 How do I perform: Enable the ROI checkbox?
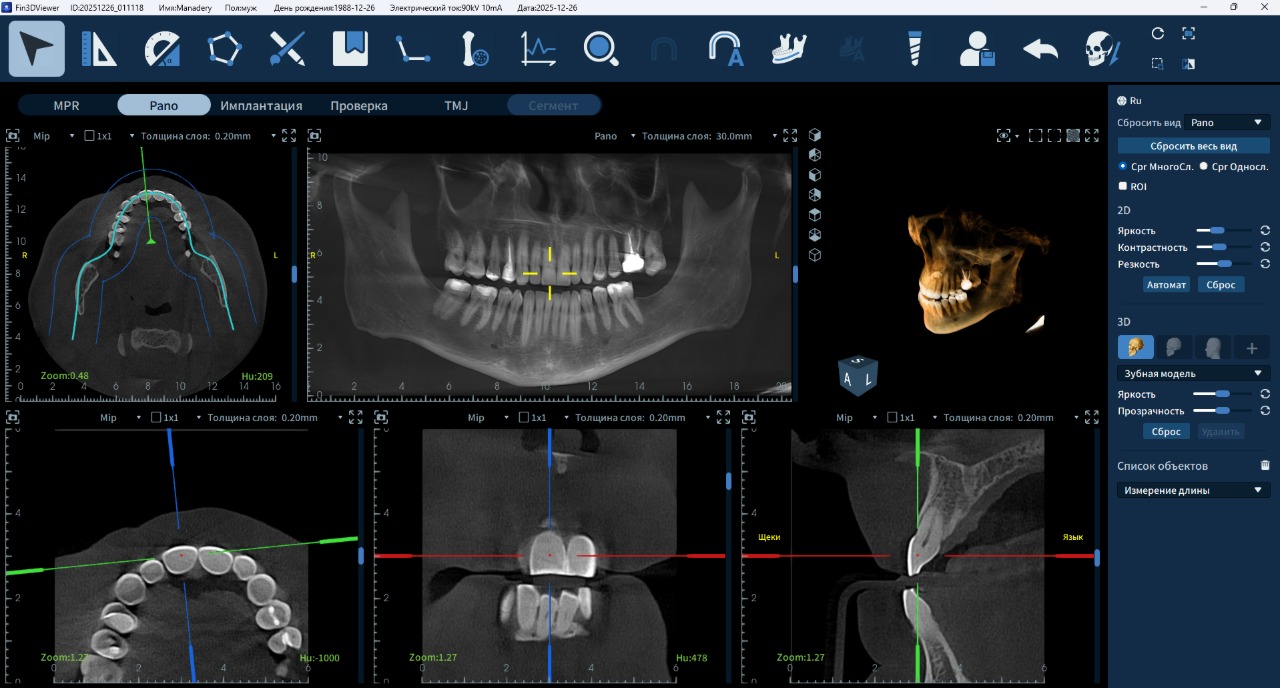pyautogui.click(x=1123, y=186)
